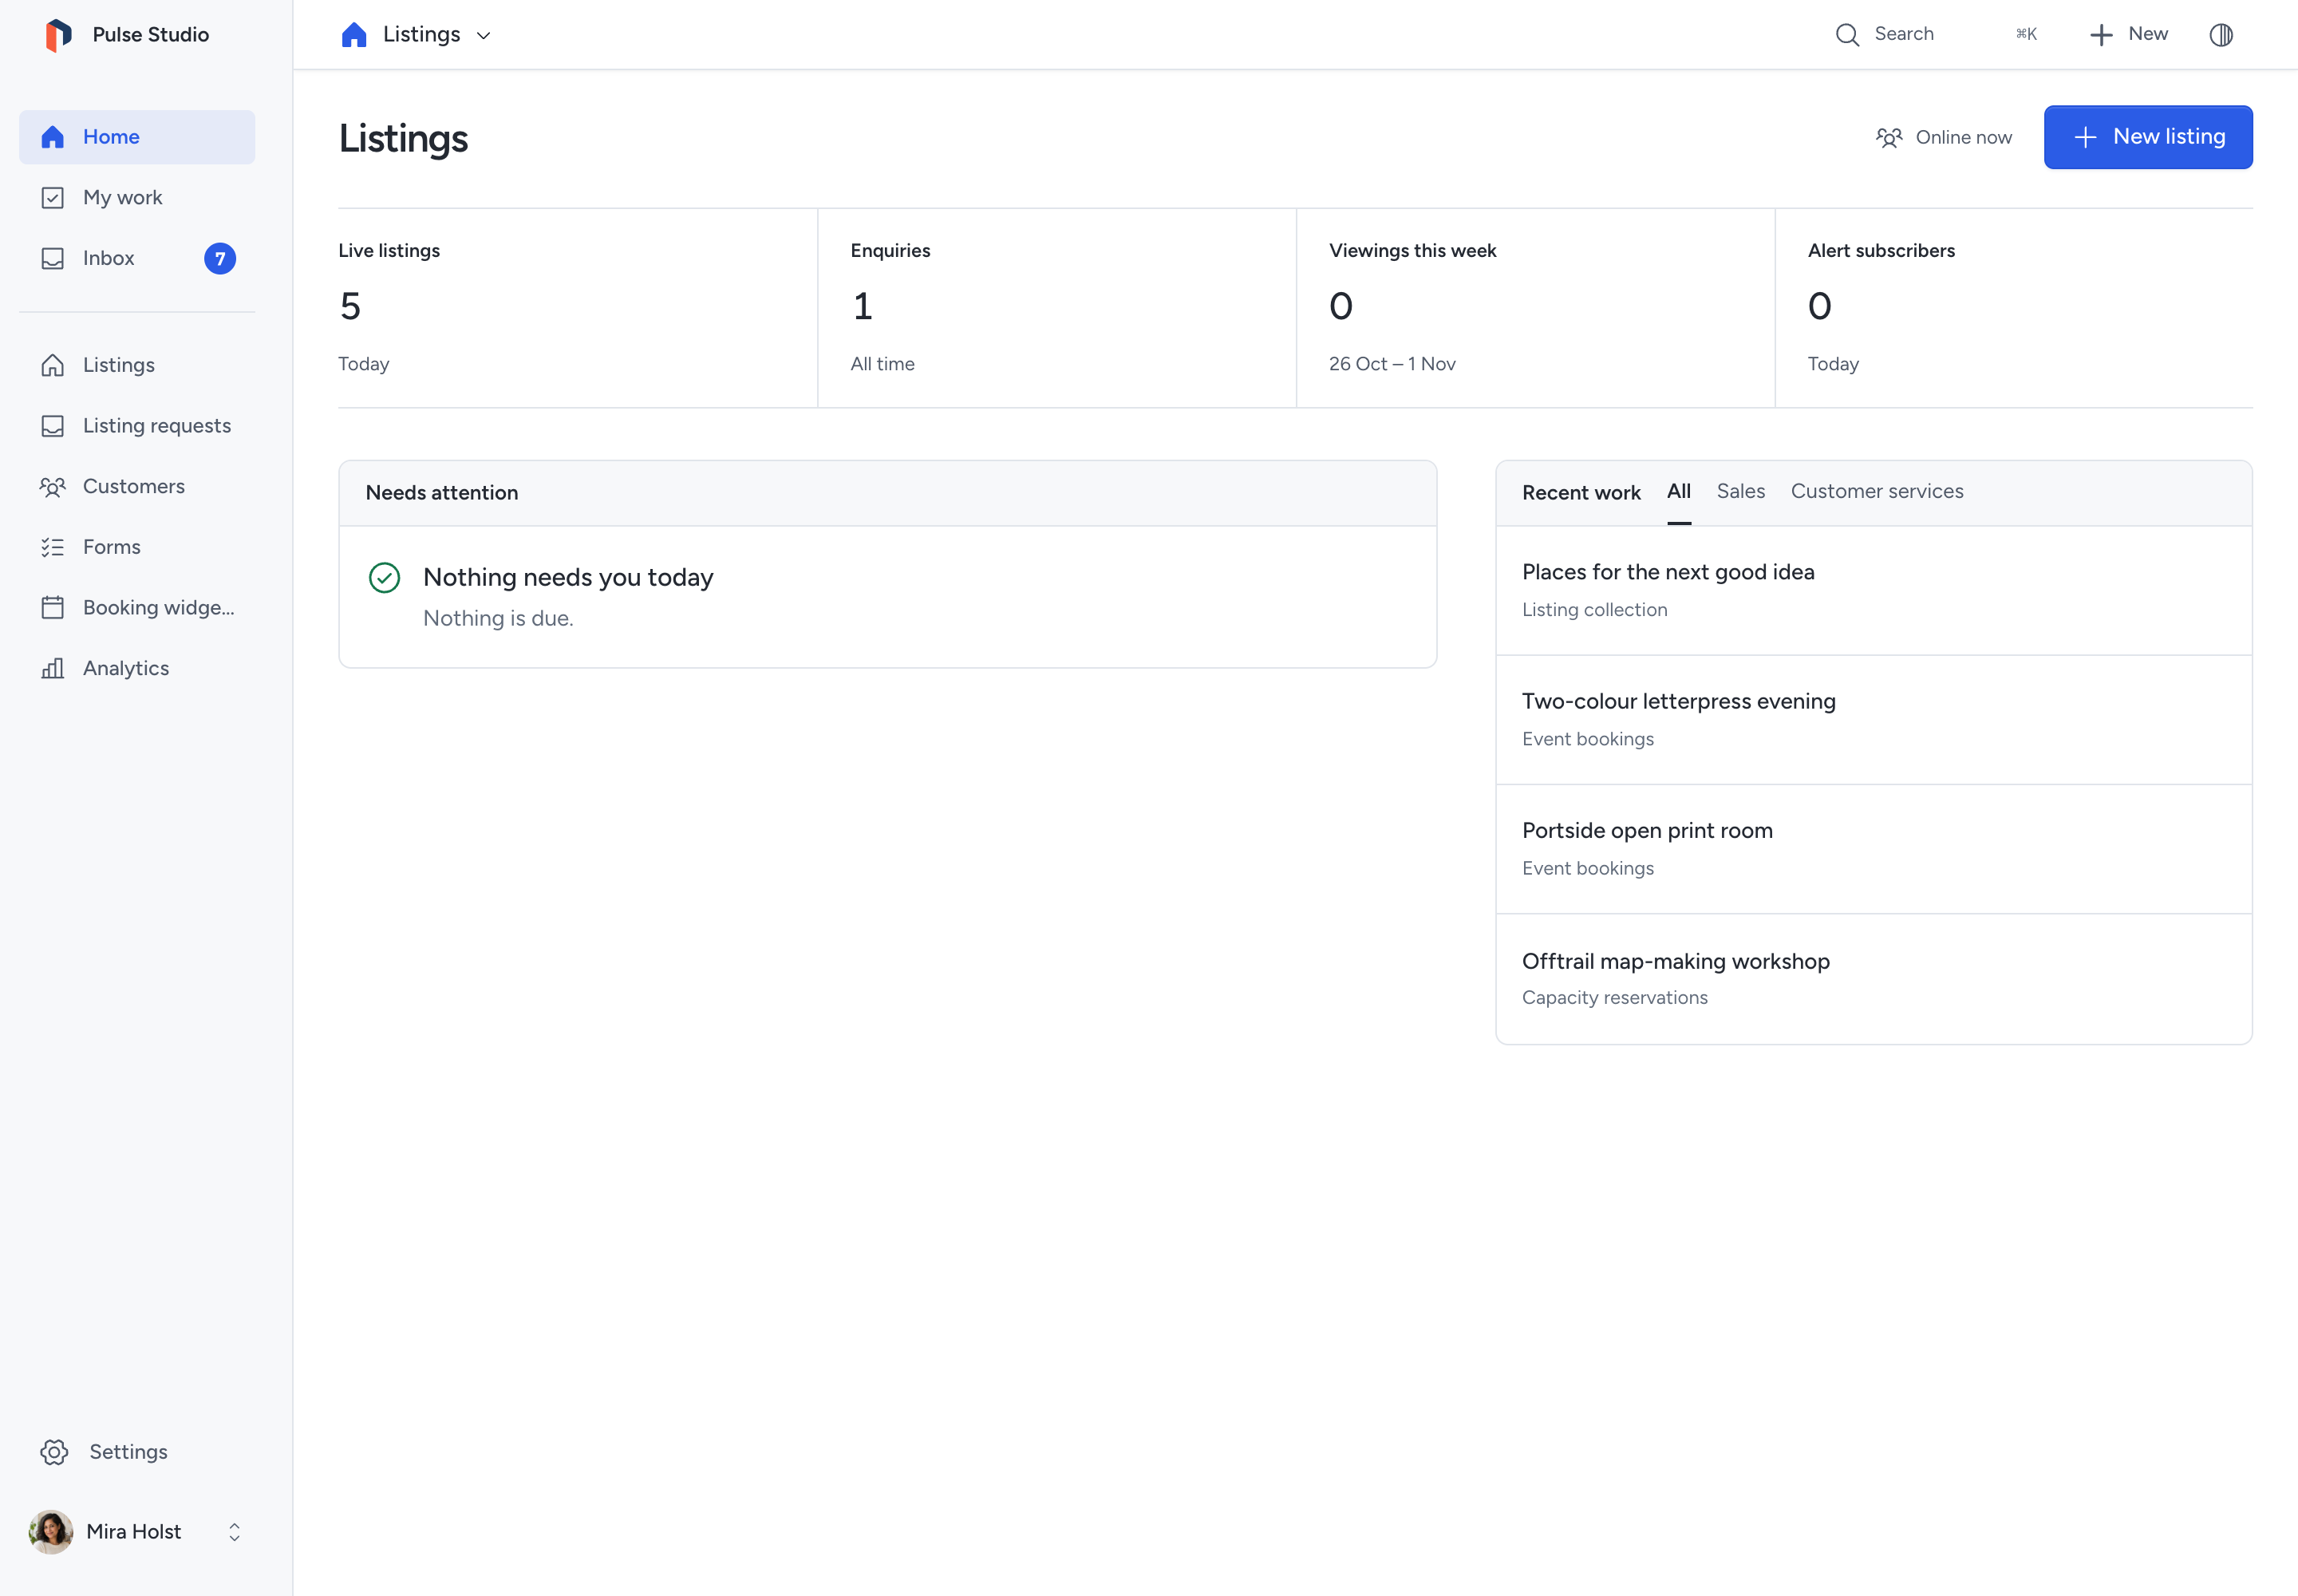Focus the Search field
This screenshot has width=2298, height=1596.
point(1935,35)
